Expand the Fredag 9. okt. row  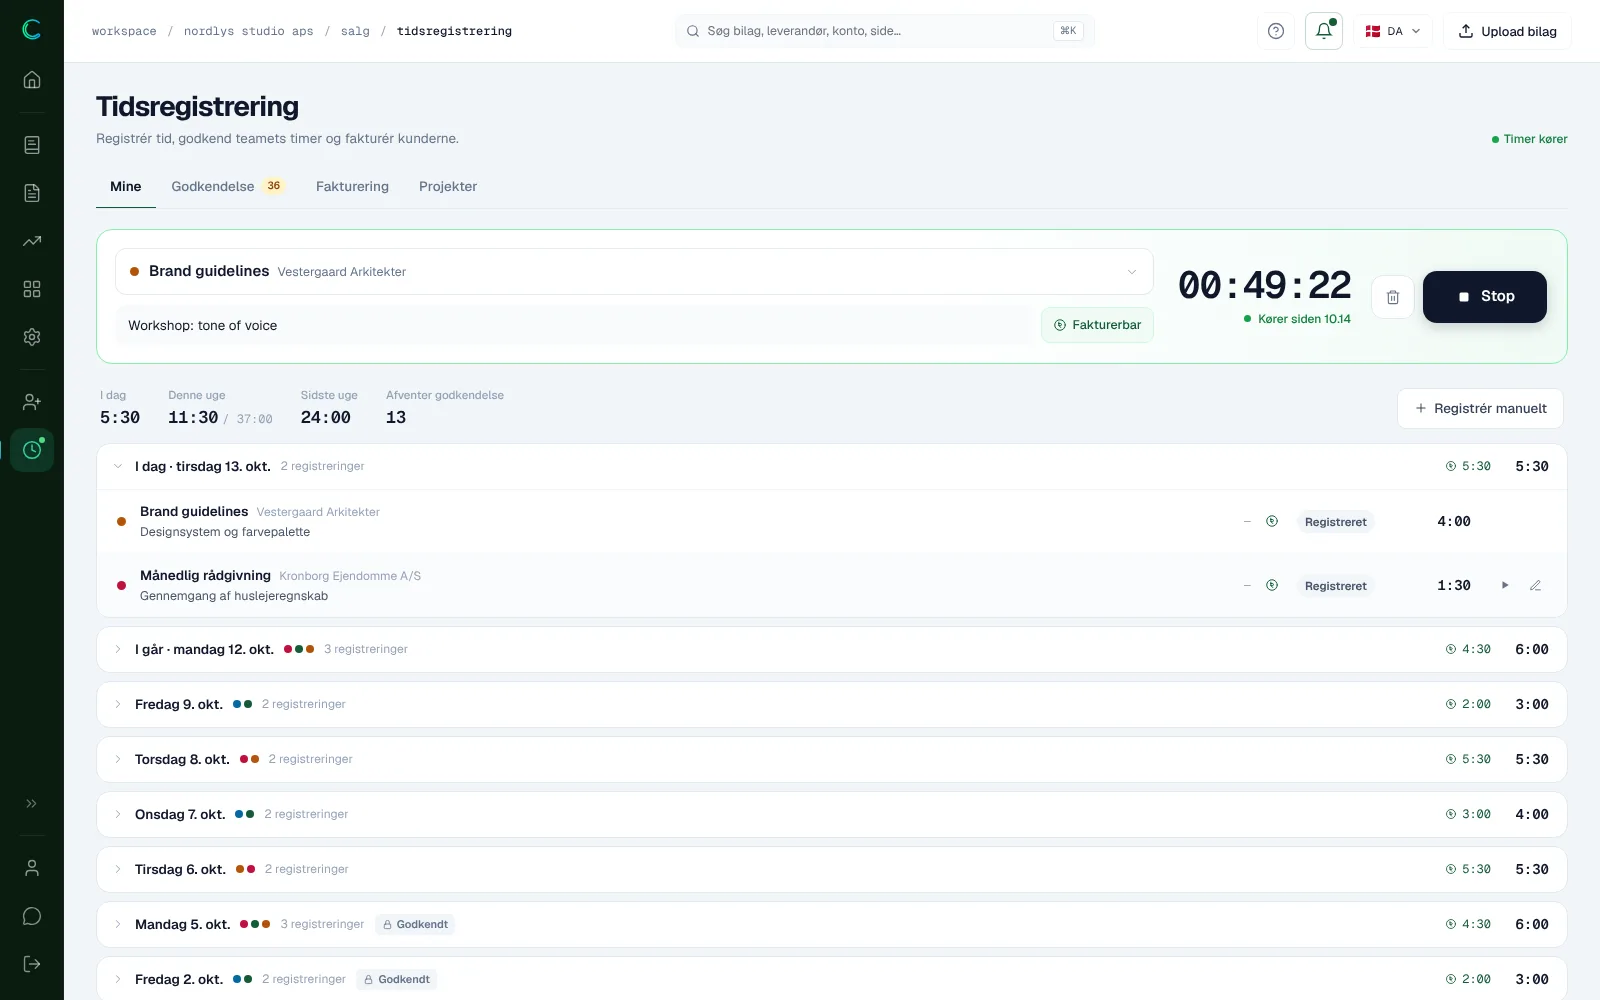point(832,704)
